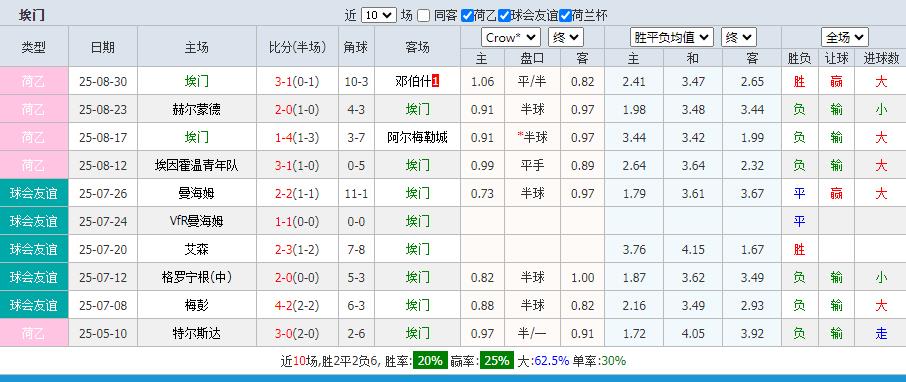Screen dimensions: 906x382
Task: Click the 赫尔蒙德 team link
Action: click(197, 109)
